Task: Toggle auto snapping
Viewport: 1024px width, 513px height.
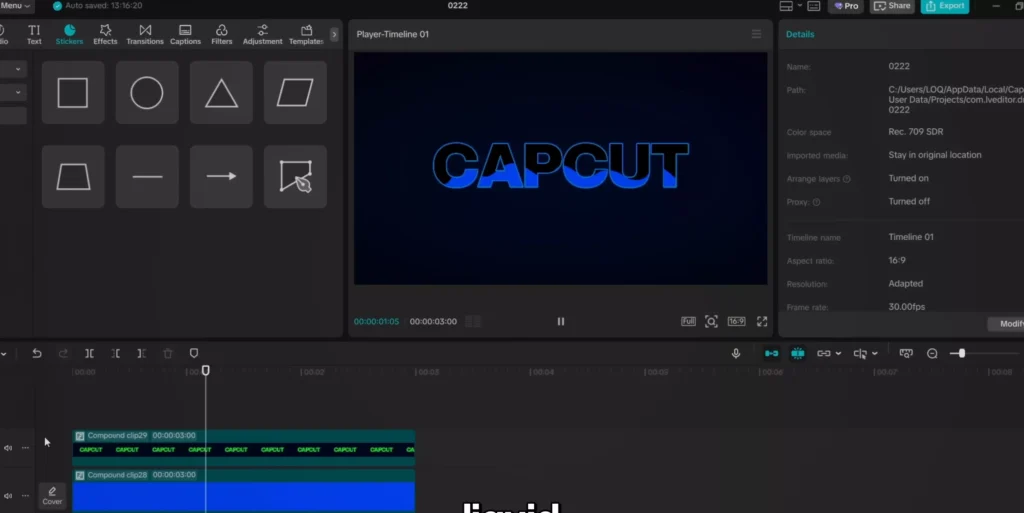Action: point(797,353)
